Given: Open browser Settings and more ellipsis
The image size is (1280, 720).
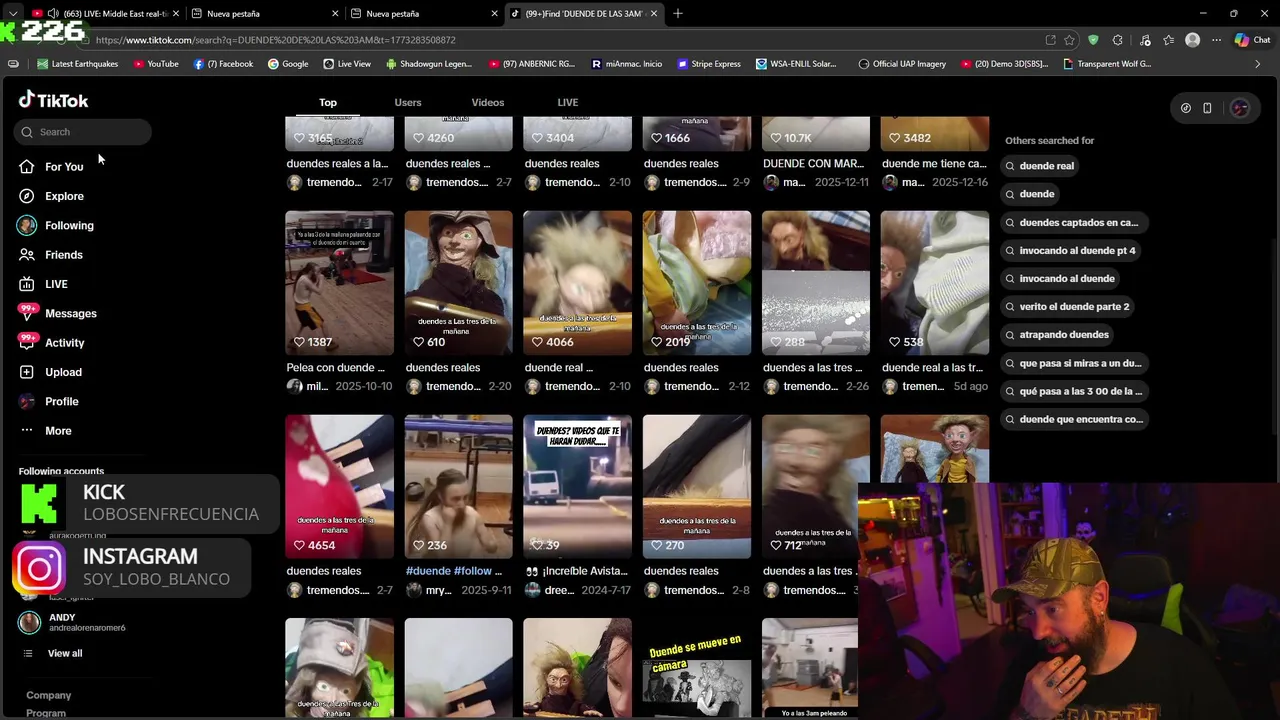Looking at the screenshot, I should [1216, 40].
